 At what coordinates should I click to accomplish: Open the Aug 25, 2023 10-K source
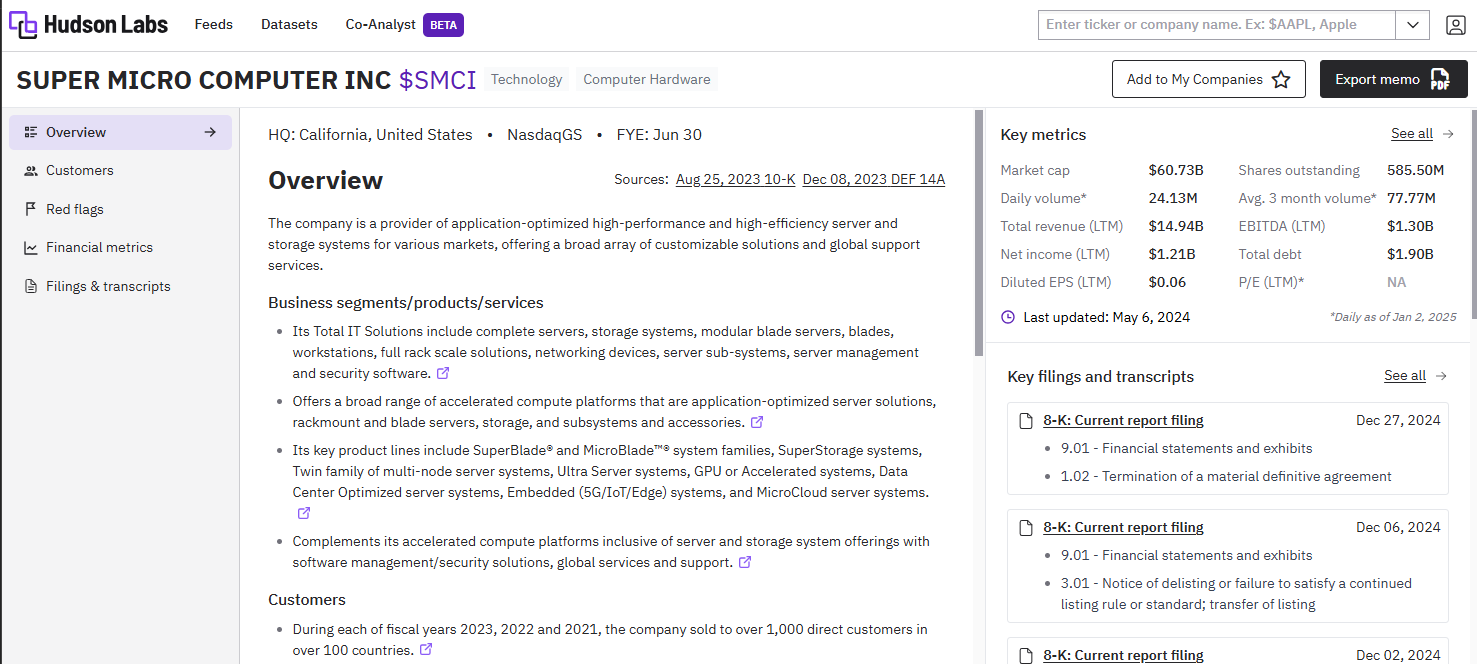point(735,180)
